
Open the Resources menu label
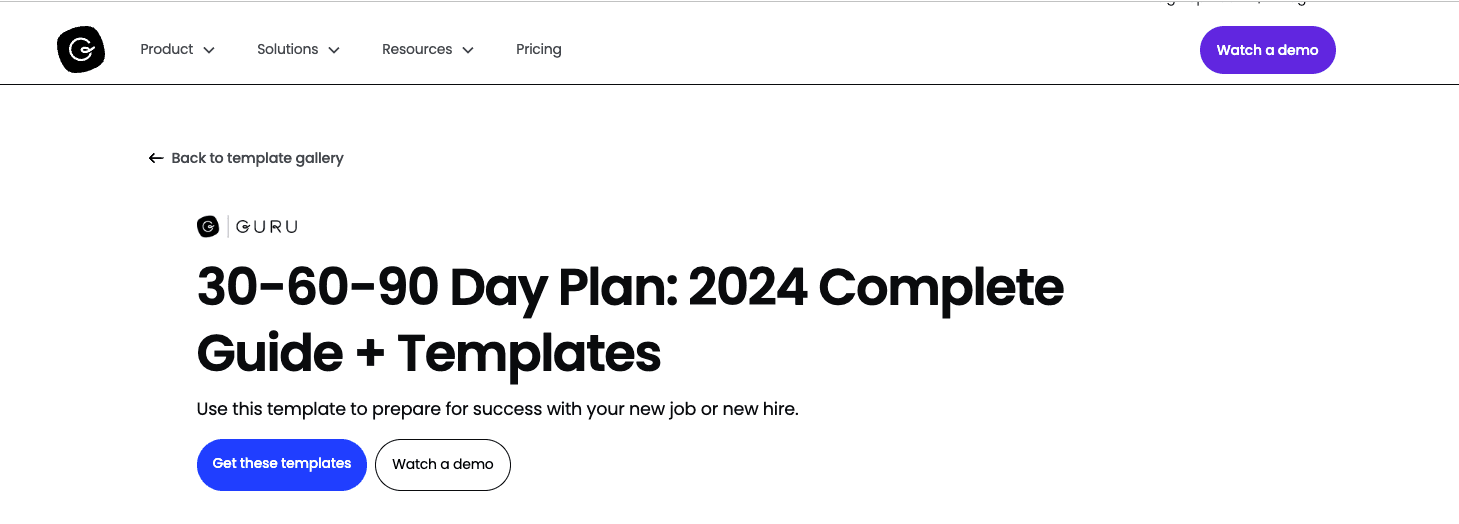pyautogui.click(x=416, y=50)
